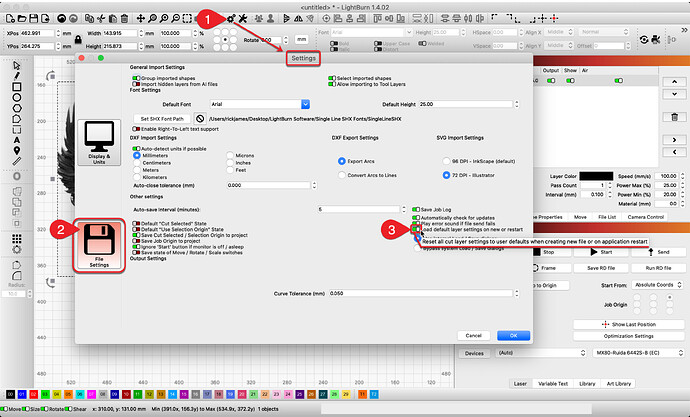
Task: Click the Layers panel delete trash icon
Action: [674, 117]
